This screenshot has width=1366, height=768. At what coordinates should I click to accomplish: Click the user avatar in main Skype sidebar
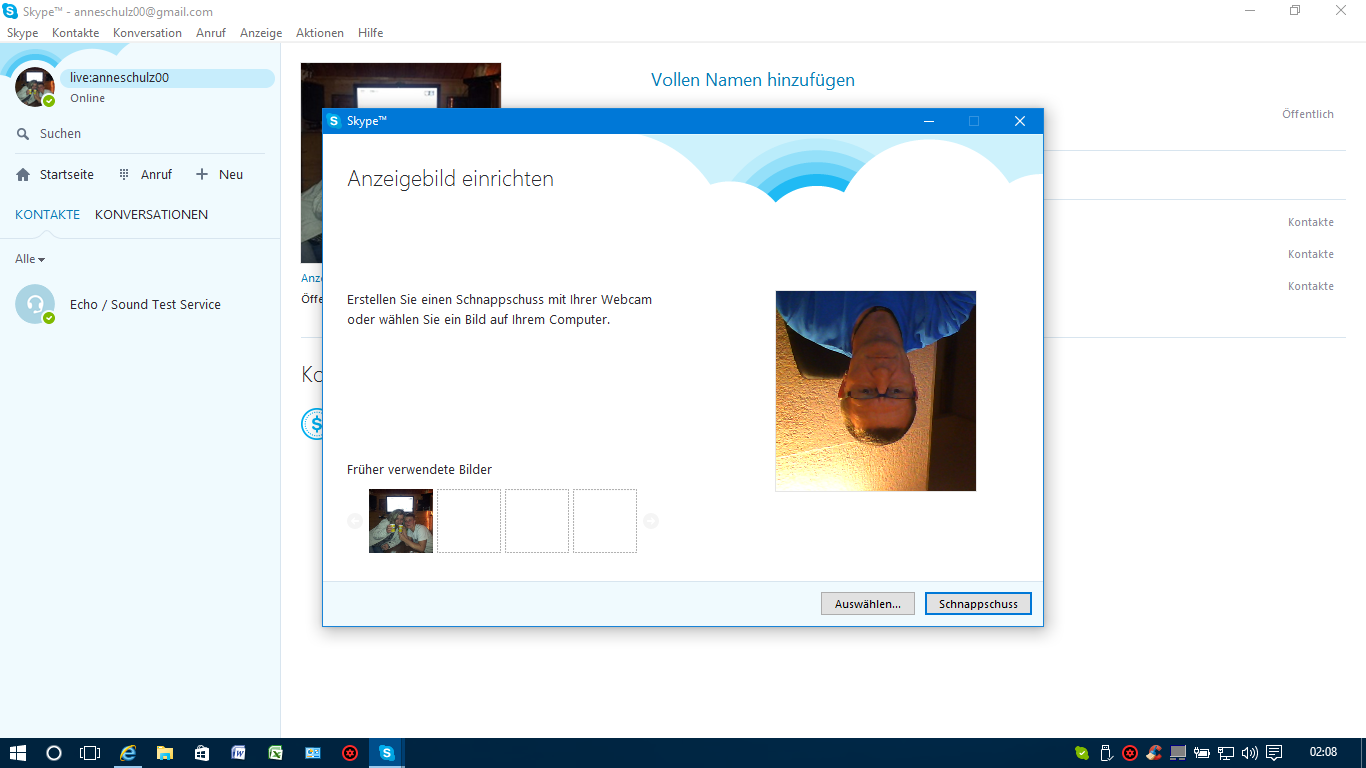coord(35,87)
